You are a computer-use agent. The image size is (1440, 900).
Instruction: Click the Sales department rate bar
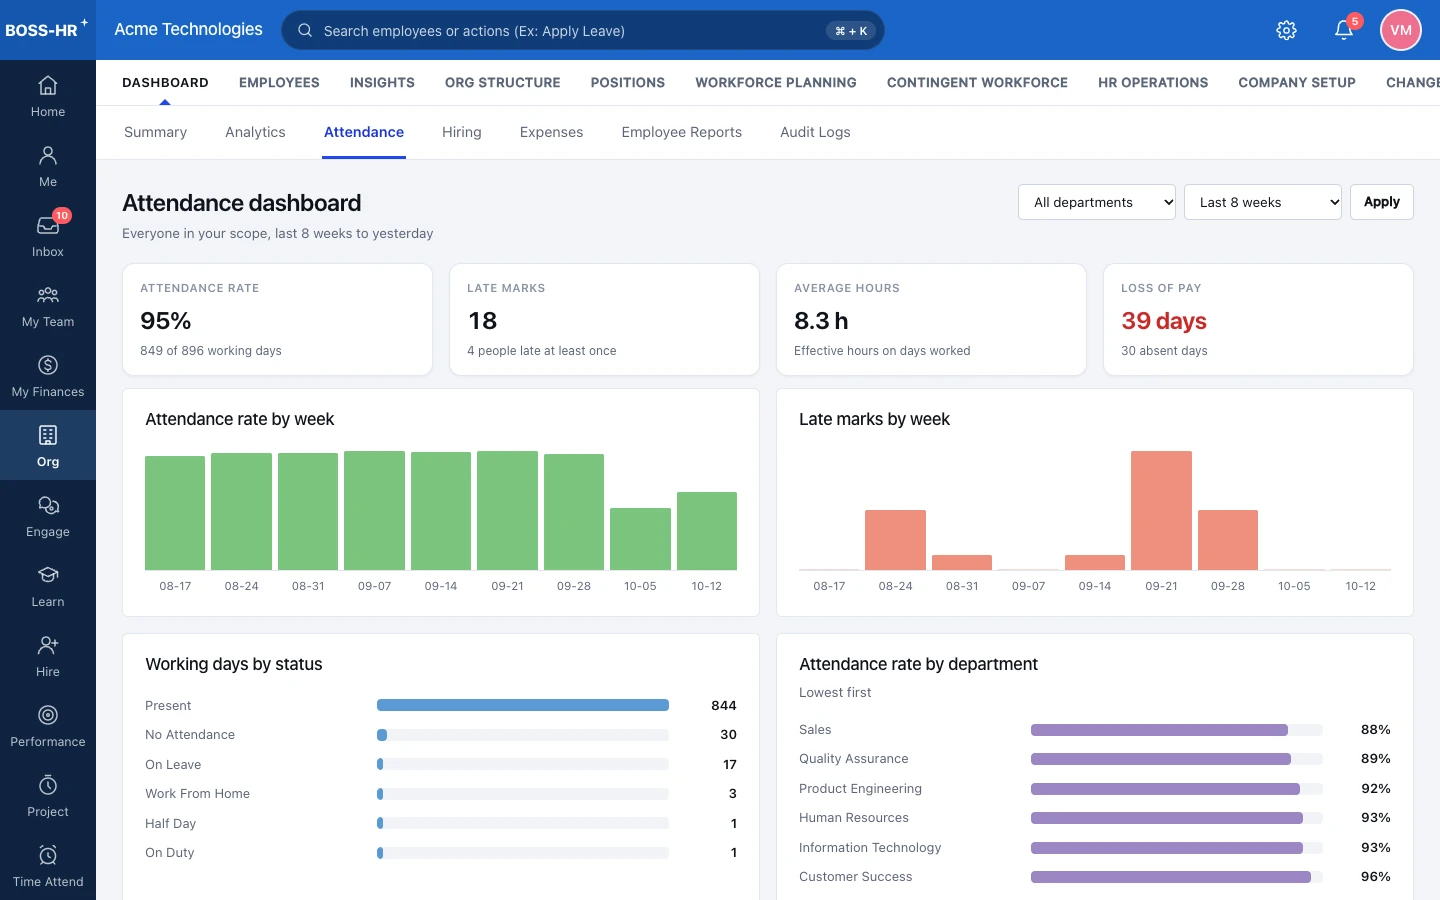(1177, 730)
